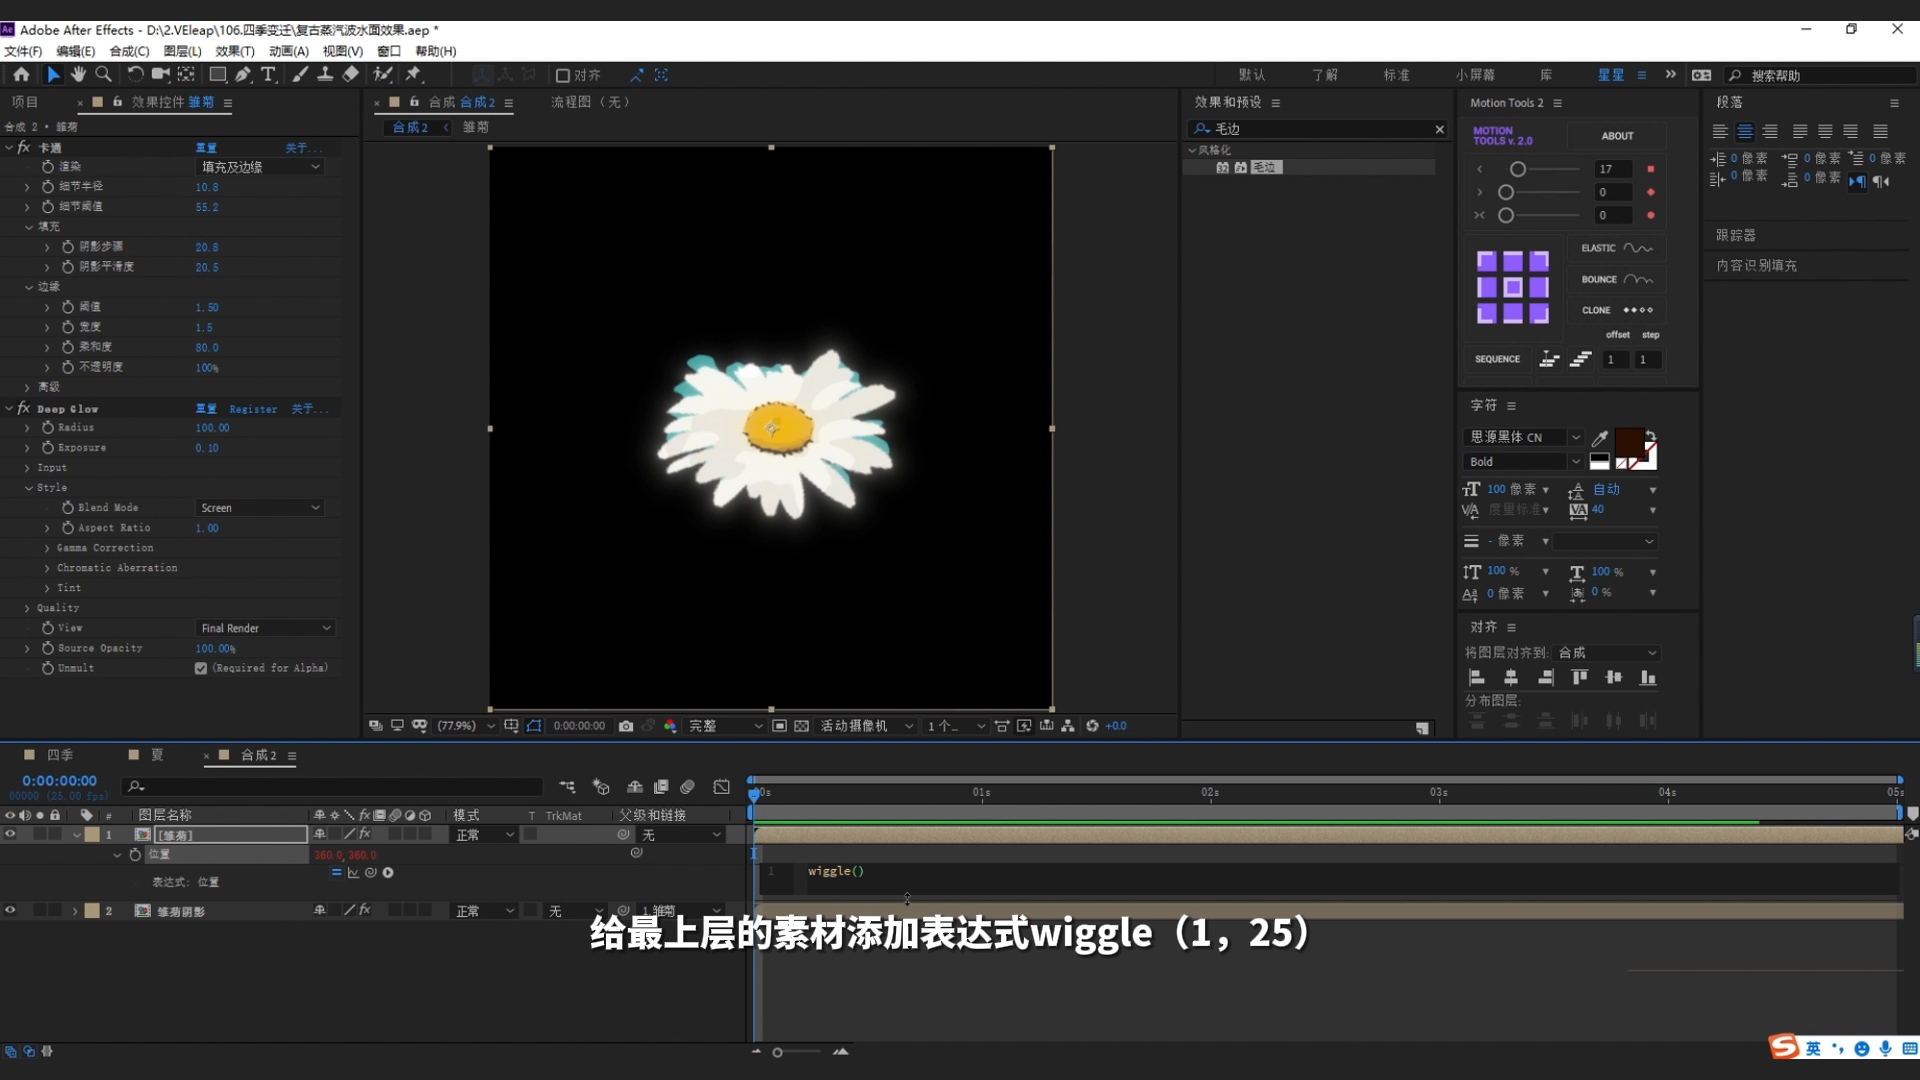Activate the Zoom tool
The width and height of the screenshot is (1920, 1080).
tap(104, 74)
